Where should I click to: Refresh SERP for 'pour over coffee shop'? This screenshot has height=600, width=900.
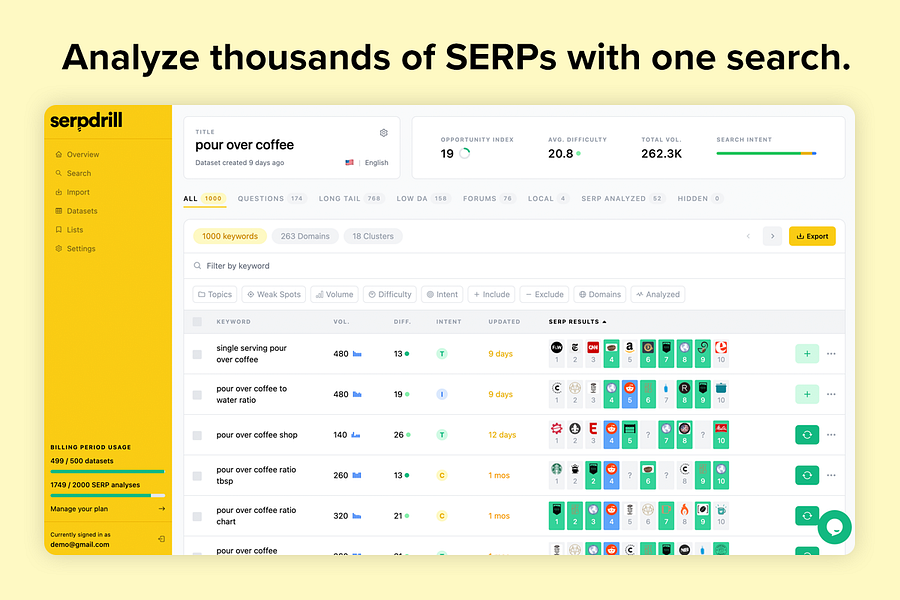(807, 435)
